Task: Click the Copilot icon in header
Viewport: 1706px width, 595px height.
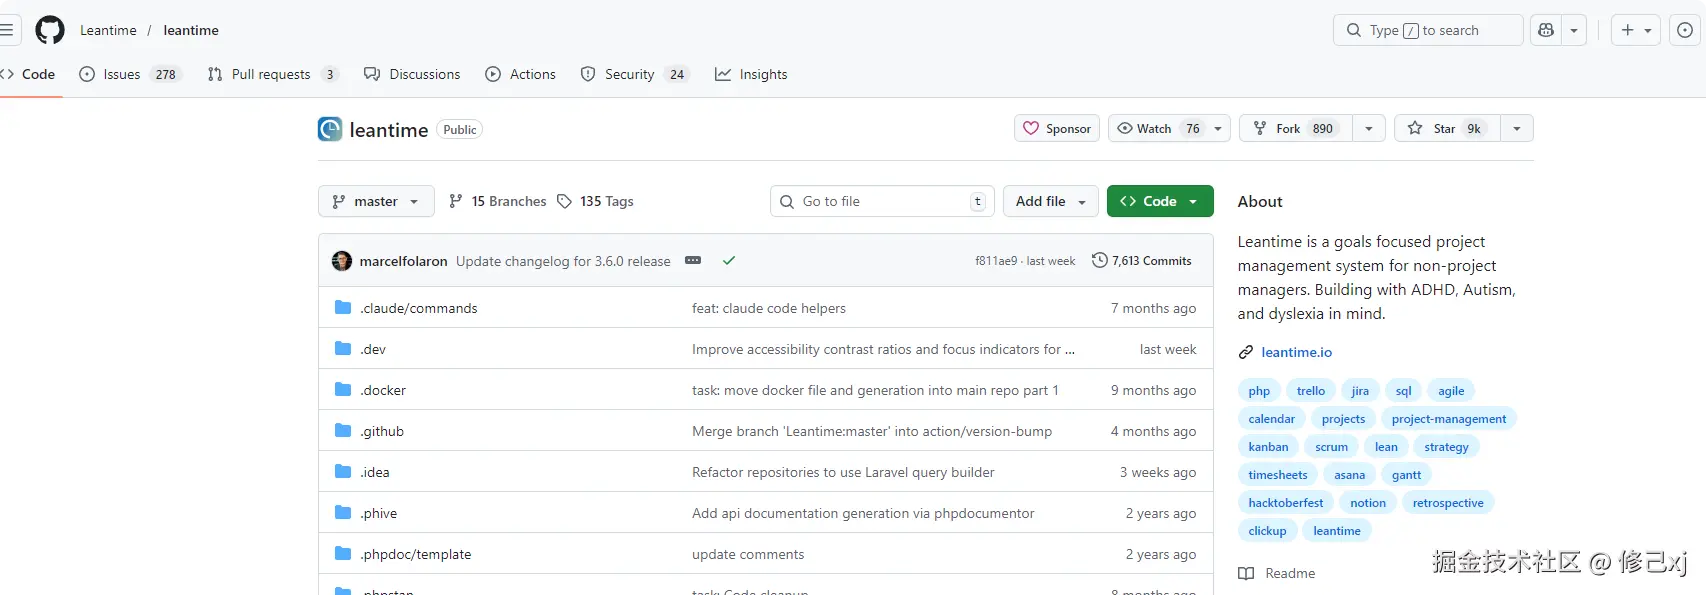Action: [x=1546, y=30]
